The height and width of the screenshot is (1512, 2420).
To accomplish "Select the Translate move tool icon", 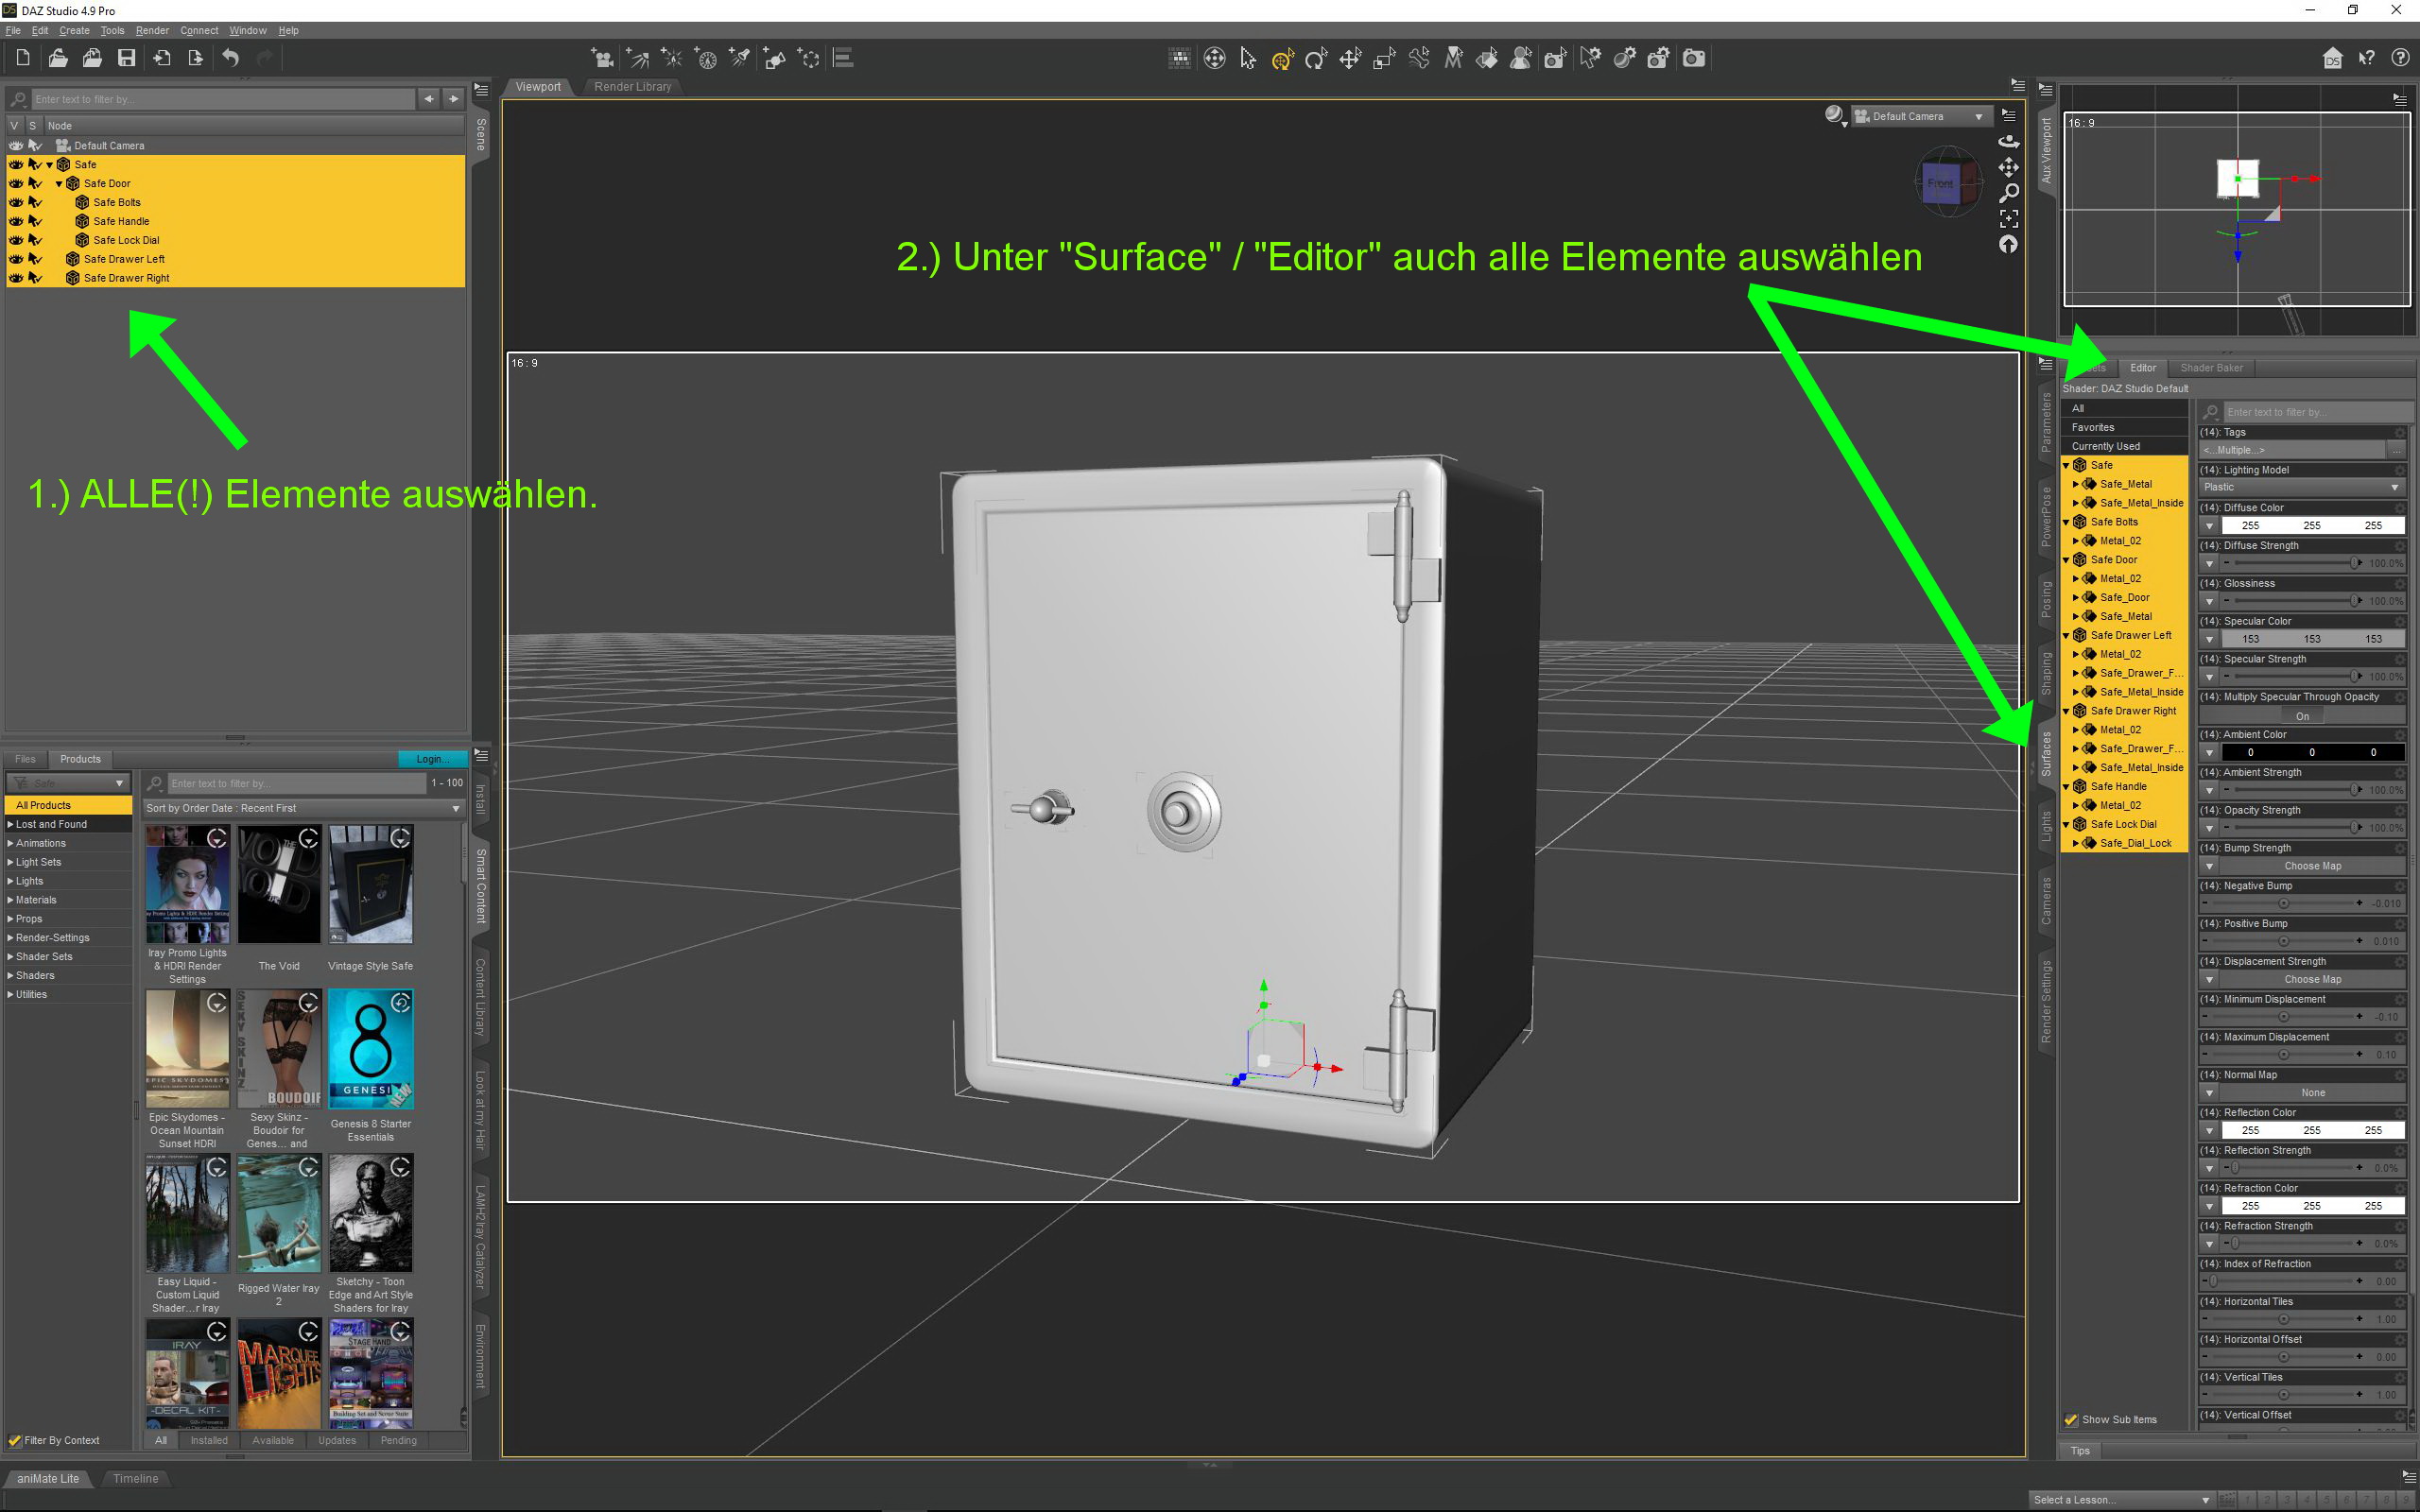I will (1349, 59).
